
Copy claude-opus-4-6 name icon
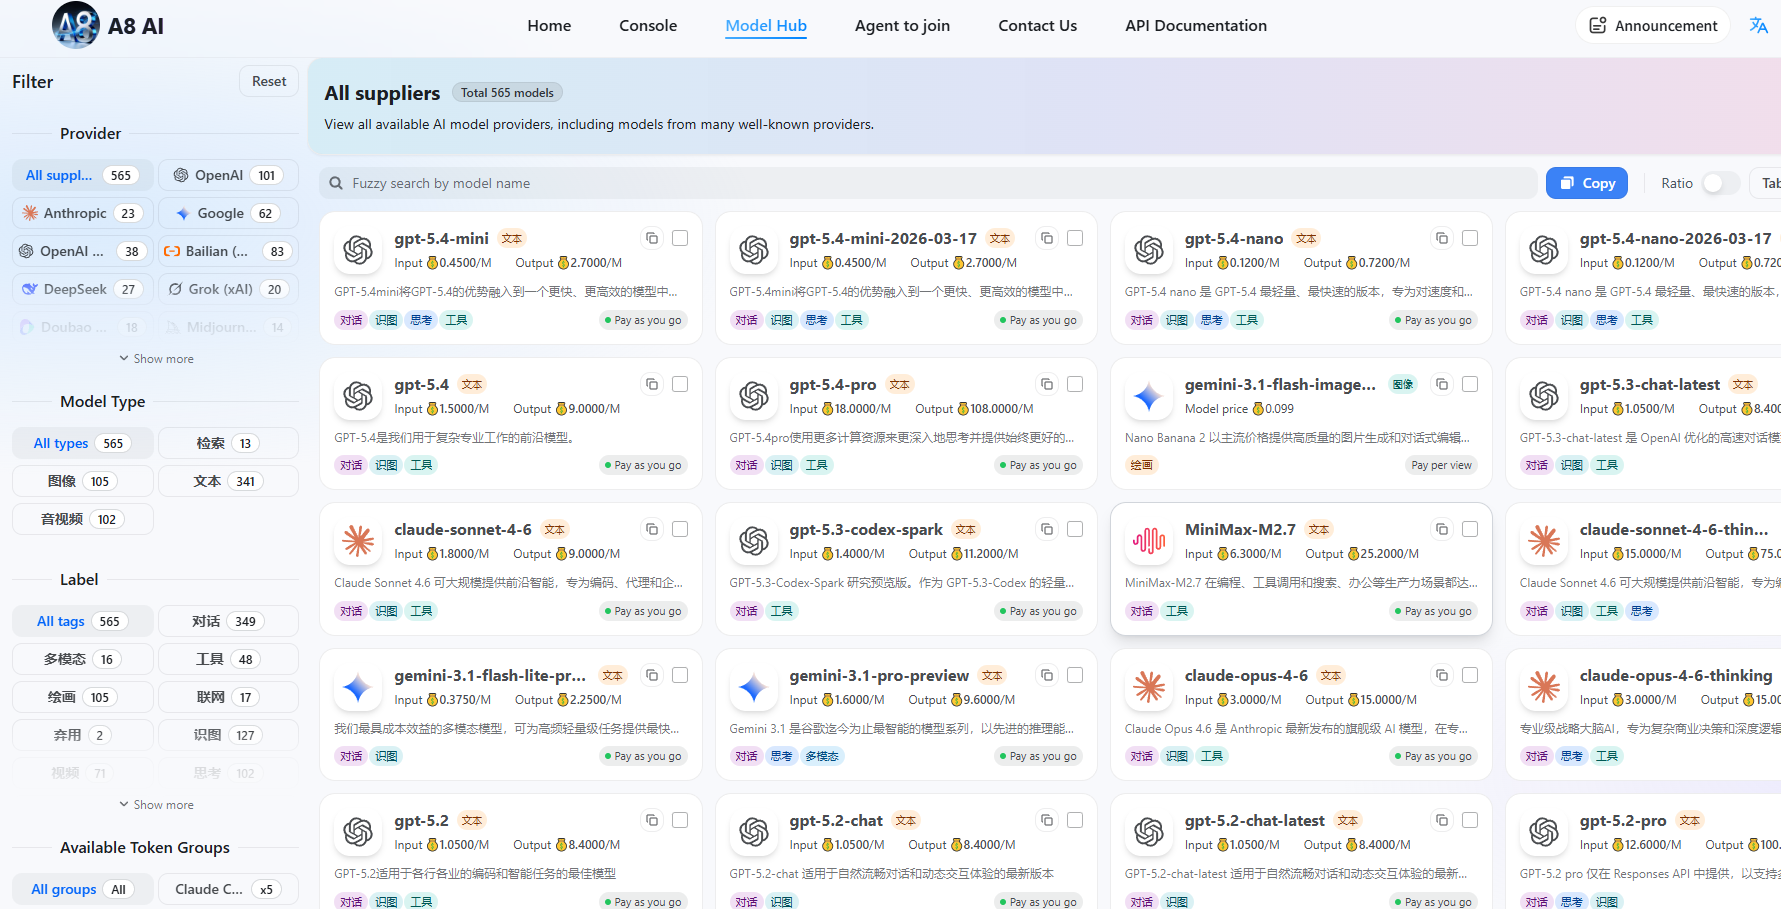click(x=1442, y=675)
